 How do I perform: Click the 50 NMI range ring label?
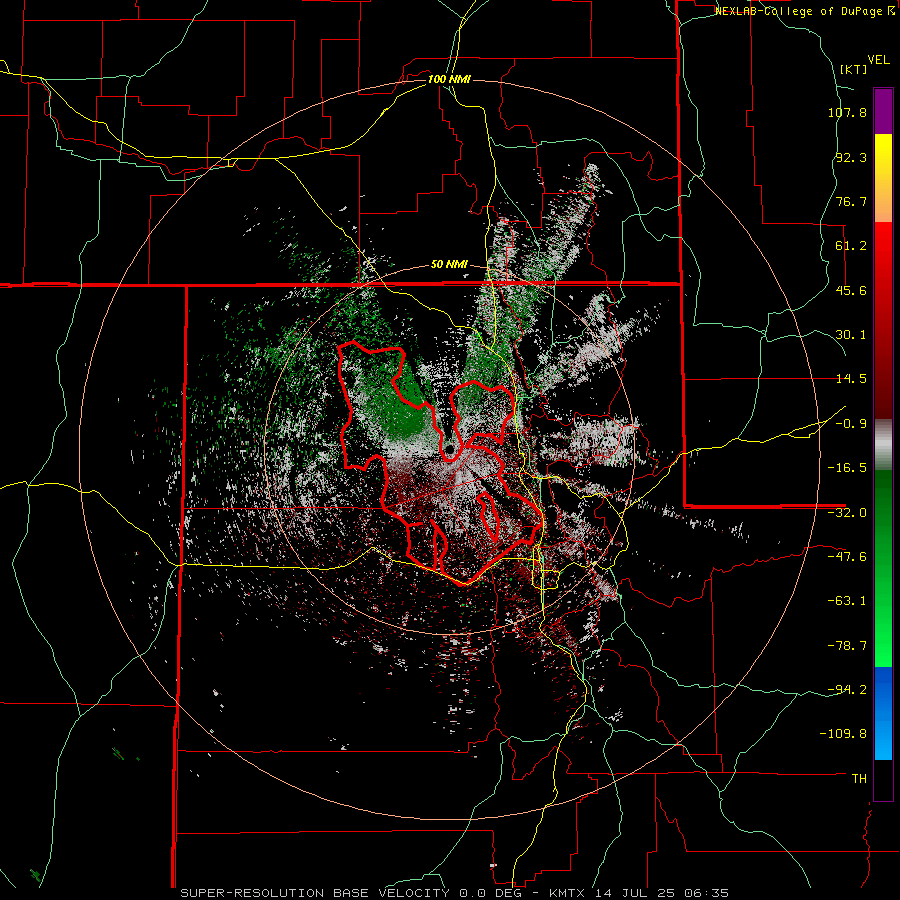pyautogui.click(x=449, y=265)
